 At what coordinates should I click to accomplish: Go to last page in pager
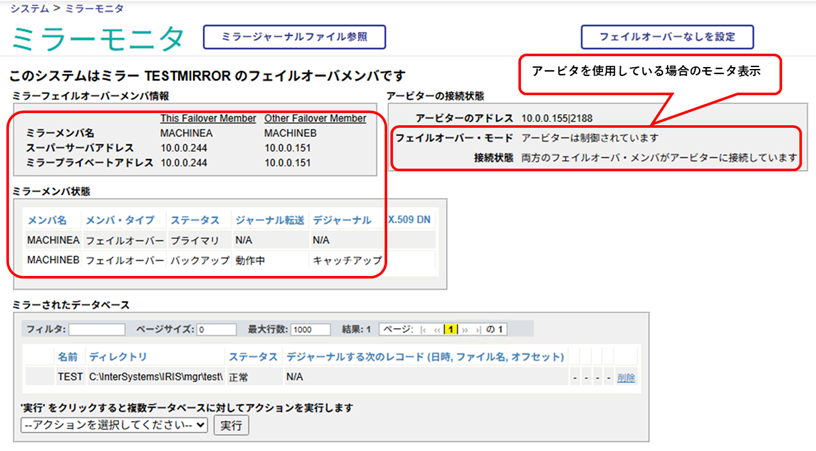(478, 329)
